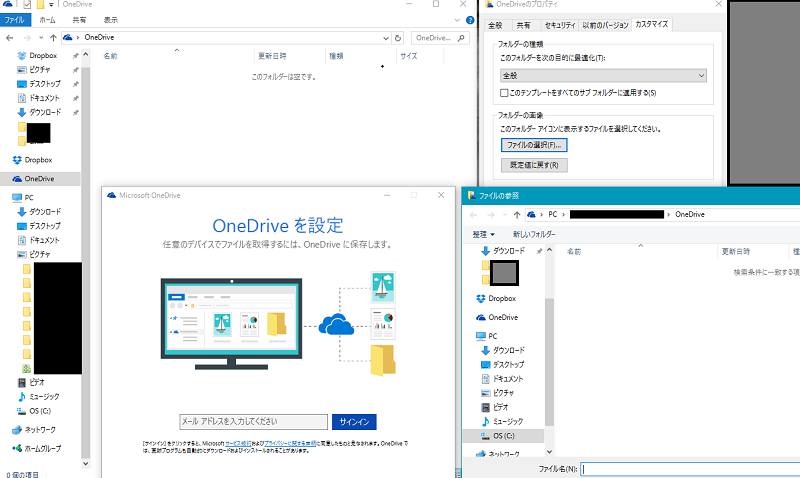Open Dropbox root item in Explorer navigation pane
This screenshot has width=800, height=478.
38,160
